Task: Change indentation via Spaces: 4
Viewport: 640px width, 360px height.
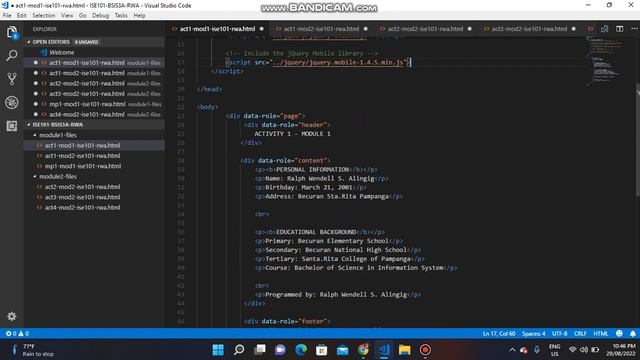Action: [533, 333]
